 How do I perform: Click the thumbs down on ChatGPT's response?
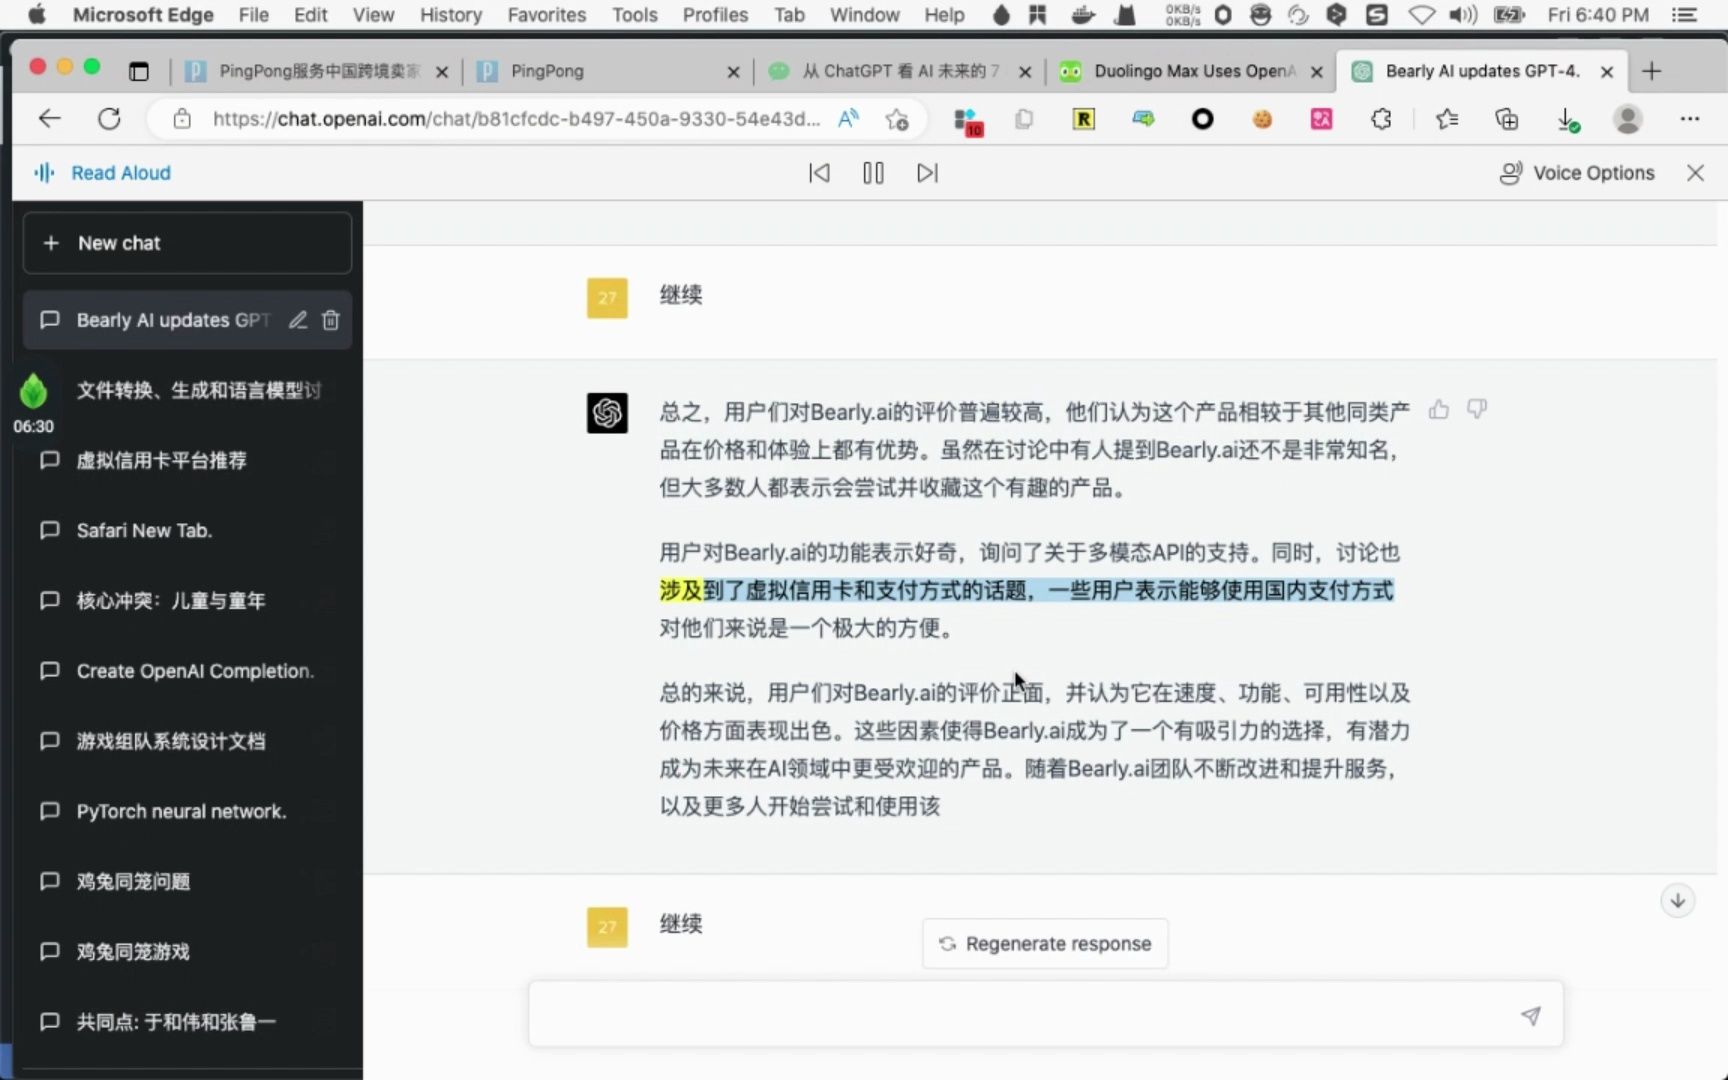[1478, 410]
